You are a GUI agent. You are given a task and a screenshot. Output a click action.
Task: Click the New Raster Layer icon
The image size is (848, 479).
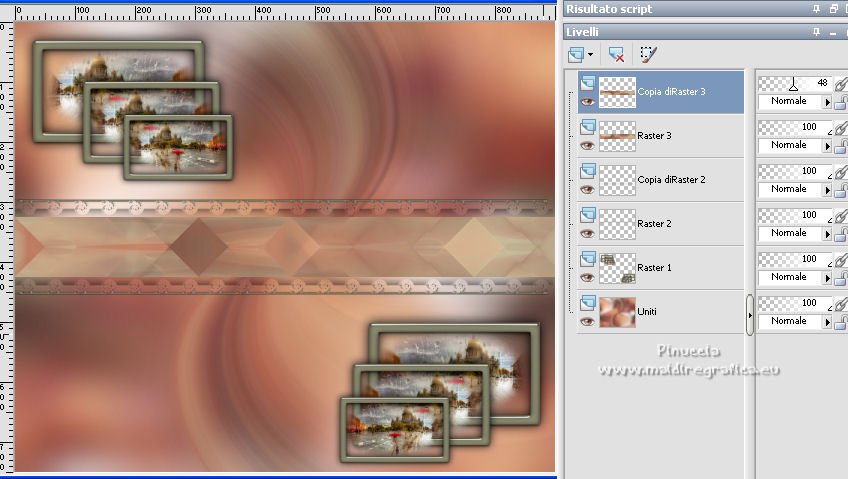tap(576, 54)
